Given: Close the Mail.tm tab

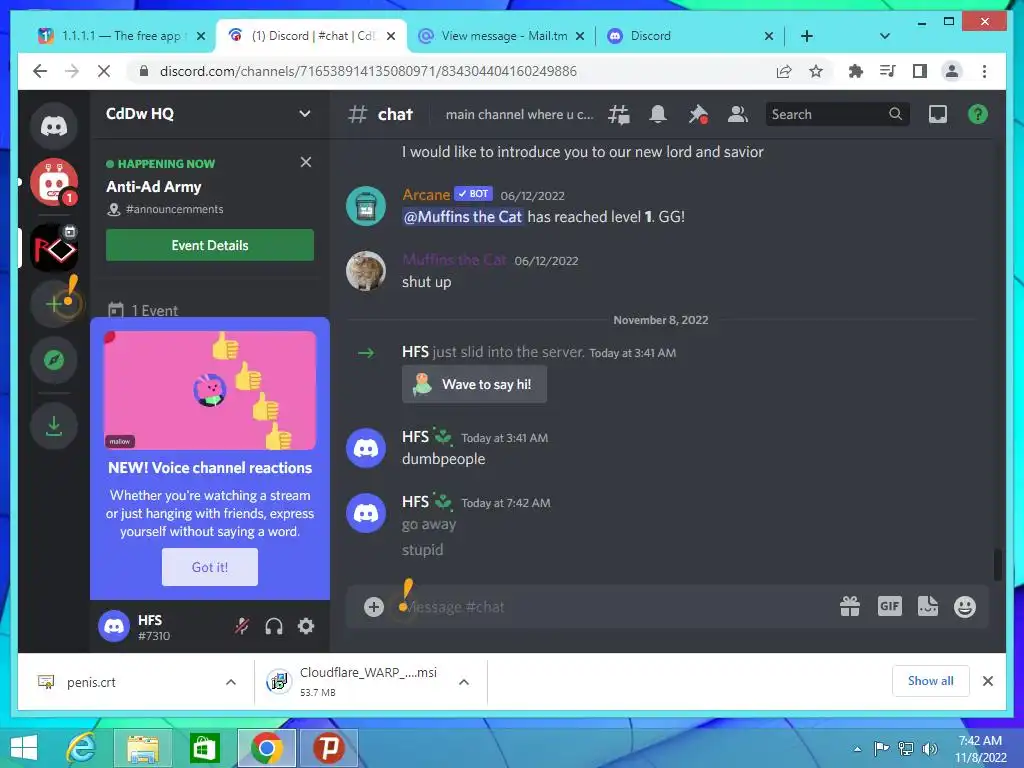Looking at the screenshot, I should coord(579,36).
